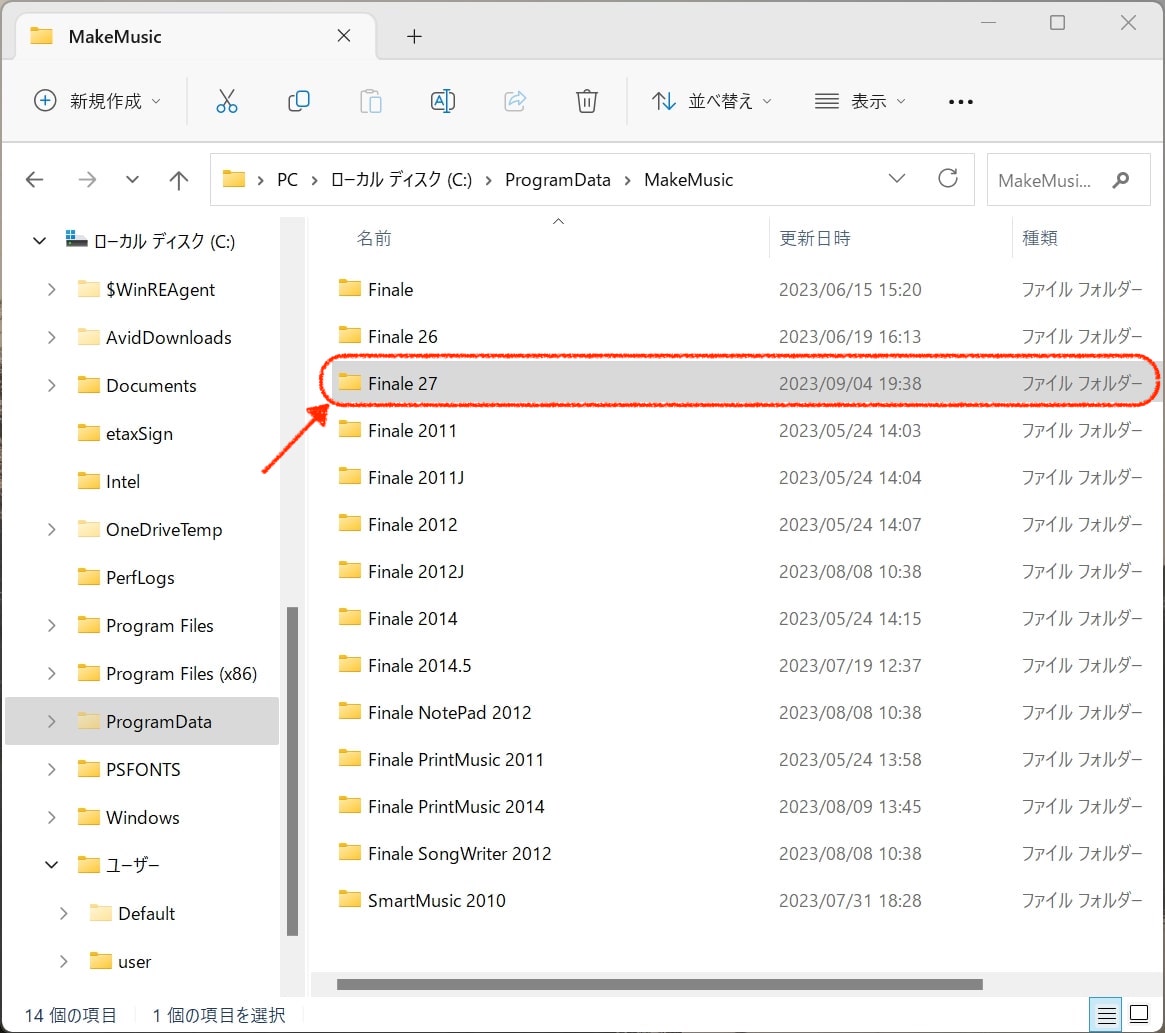Screen dimensions: 1165x1033
Task: Click PC in the breadcrumb path
Action: (x=288, y=180)
